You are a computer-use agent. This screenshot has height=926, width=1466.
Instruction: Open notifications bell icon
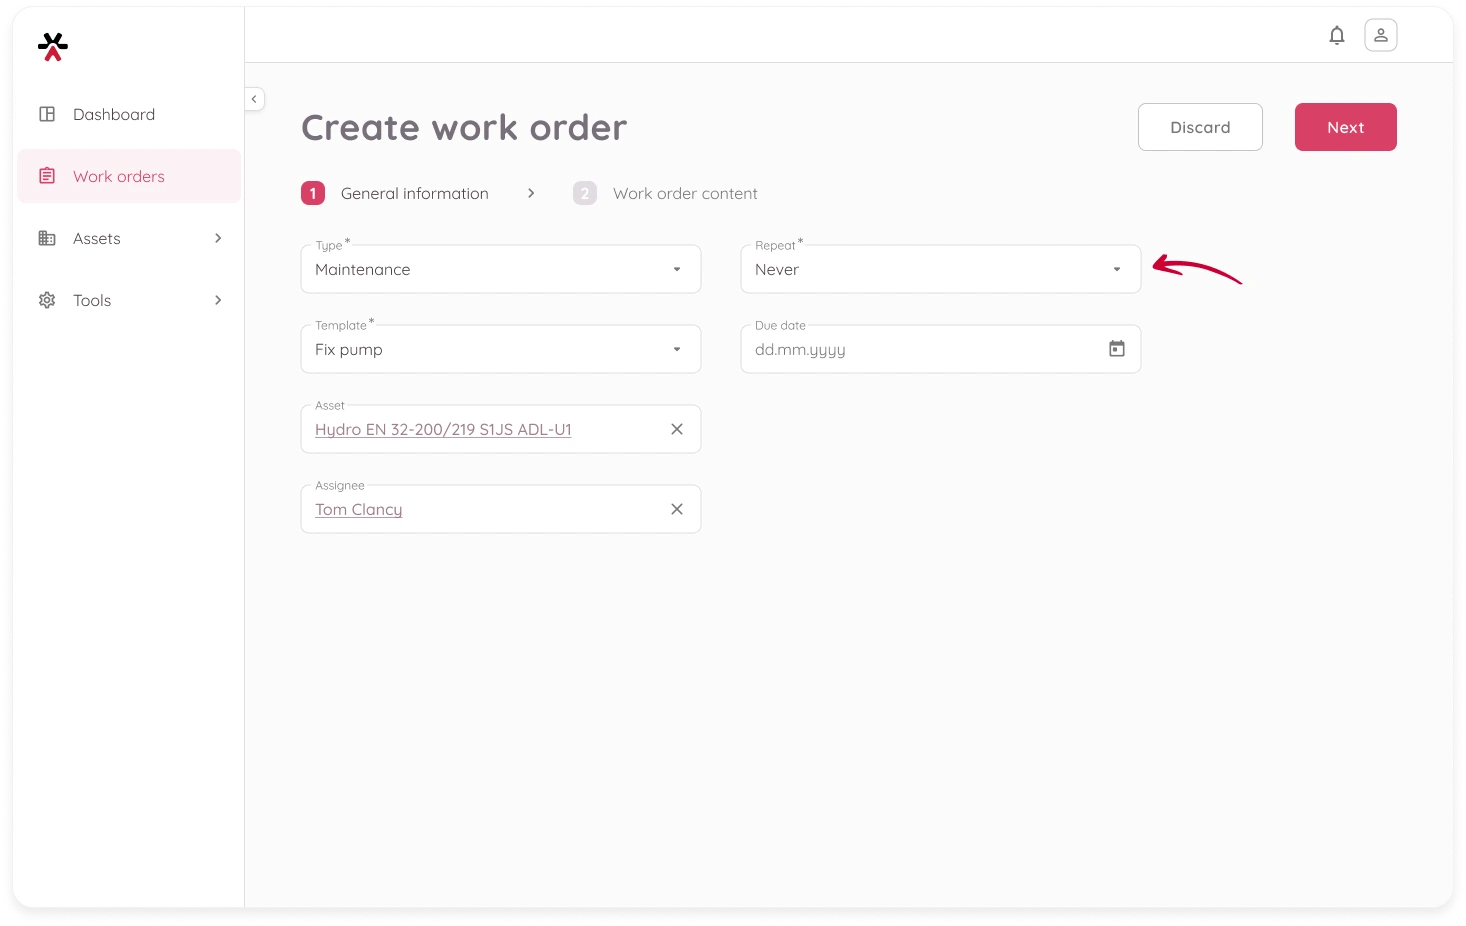(1336, 36)
